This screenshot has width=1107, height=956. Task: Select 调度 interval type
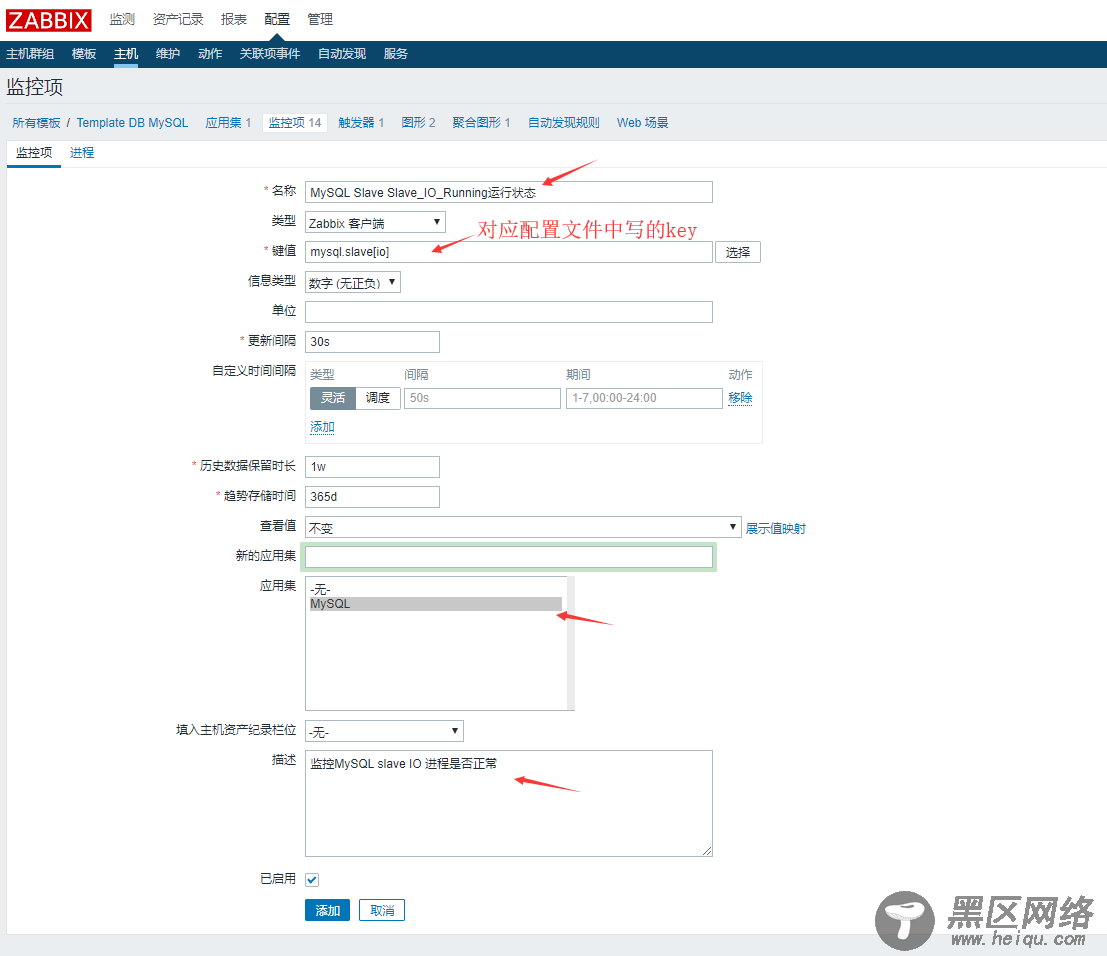(378, 398)
